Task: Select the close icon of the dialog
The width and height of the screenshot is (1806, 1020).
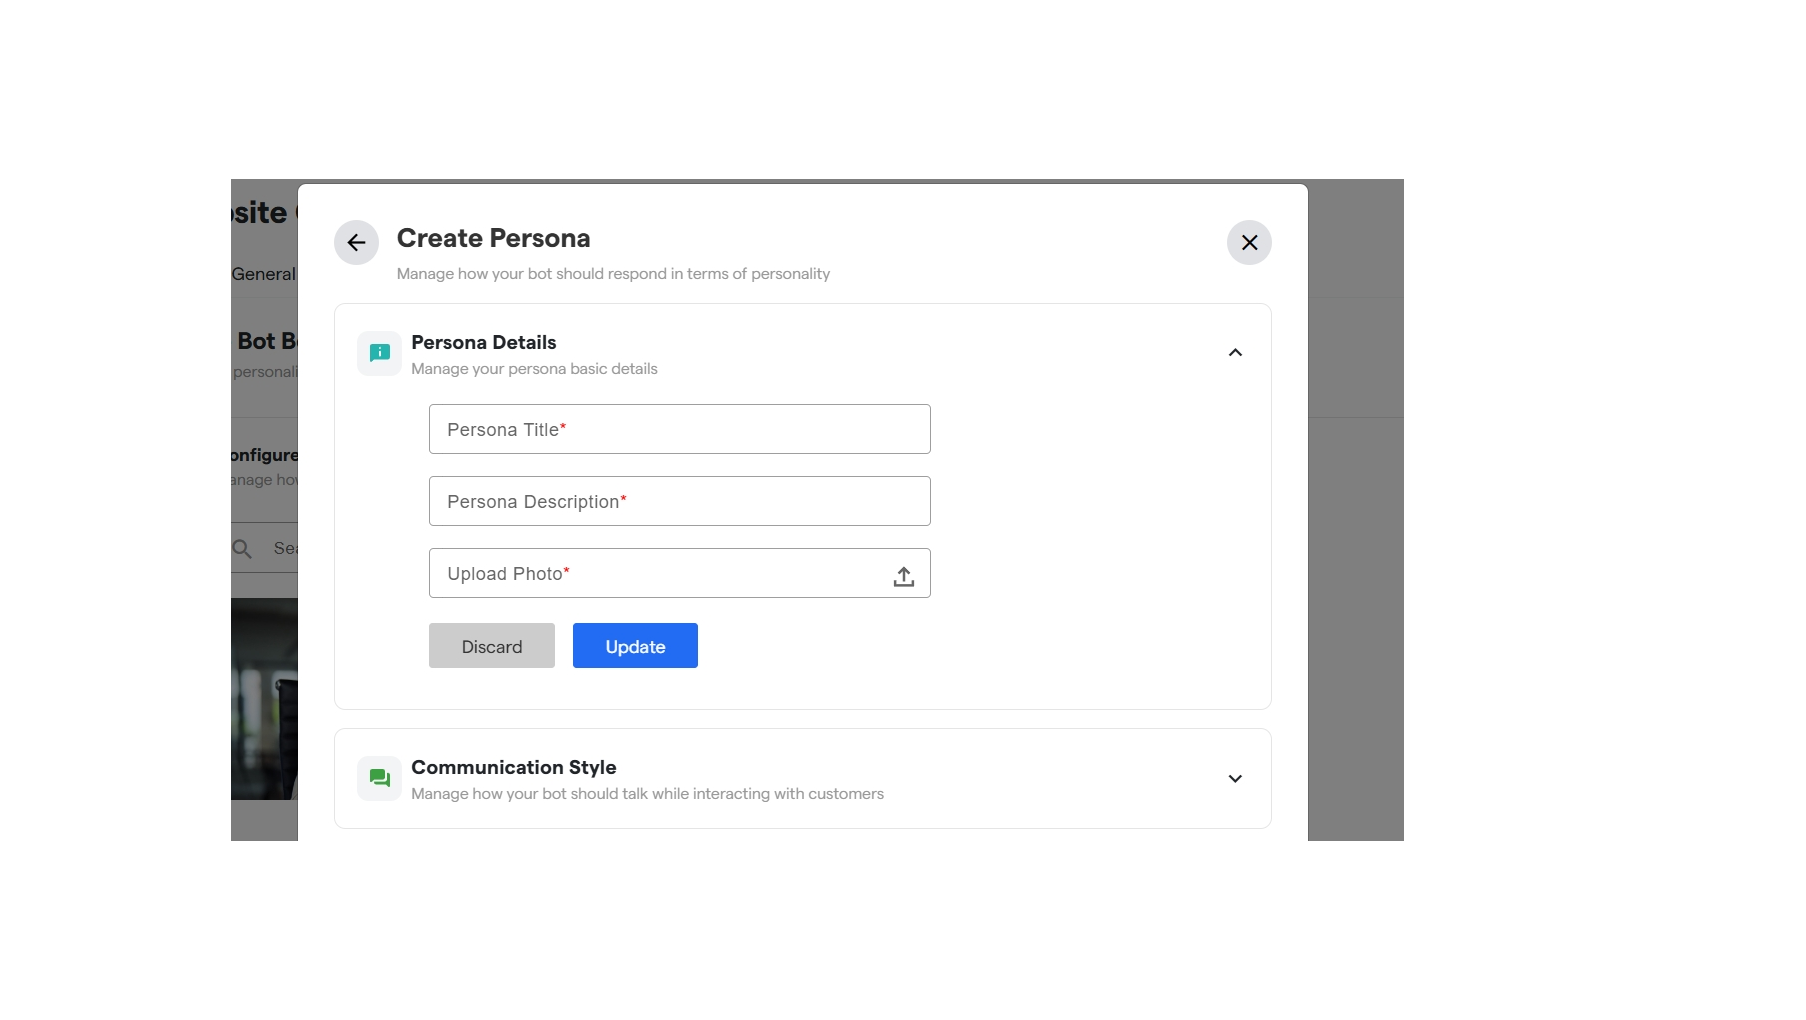Action: 1248,242
